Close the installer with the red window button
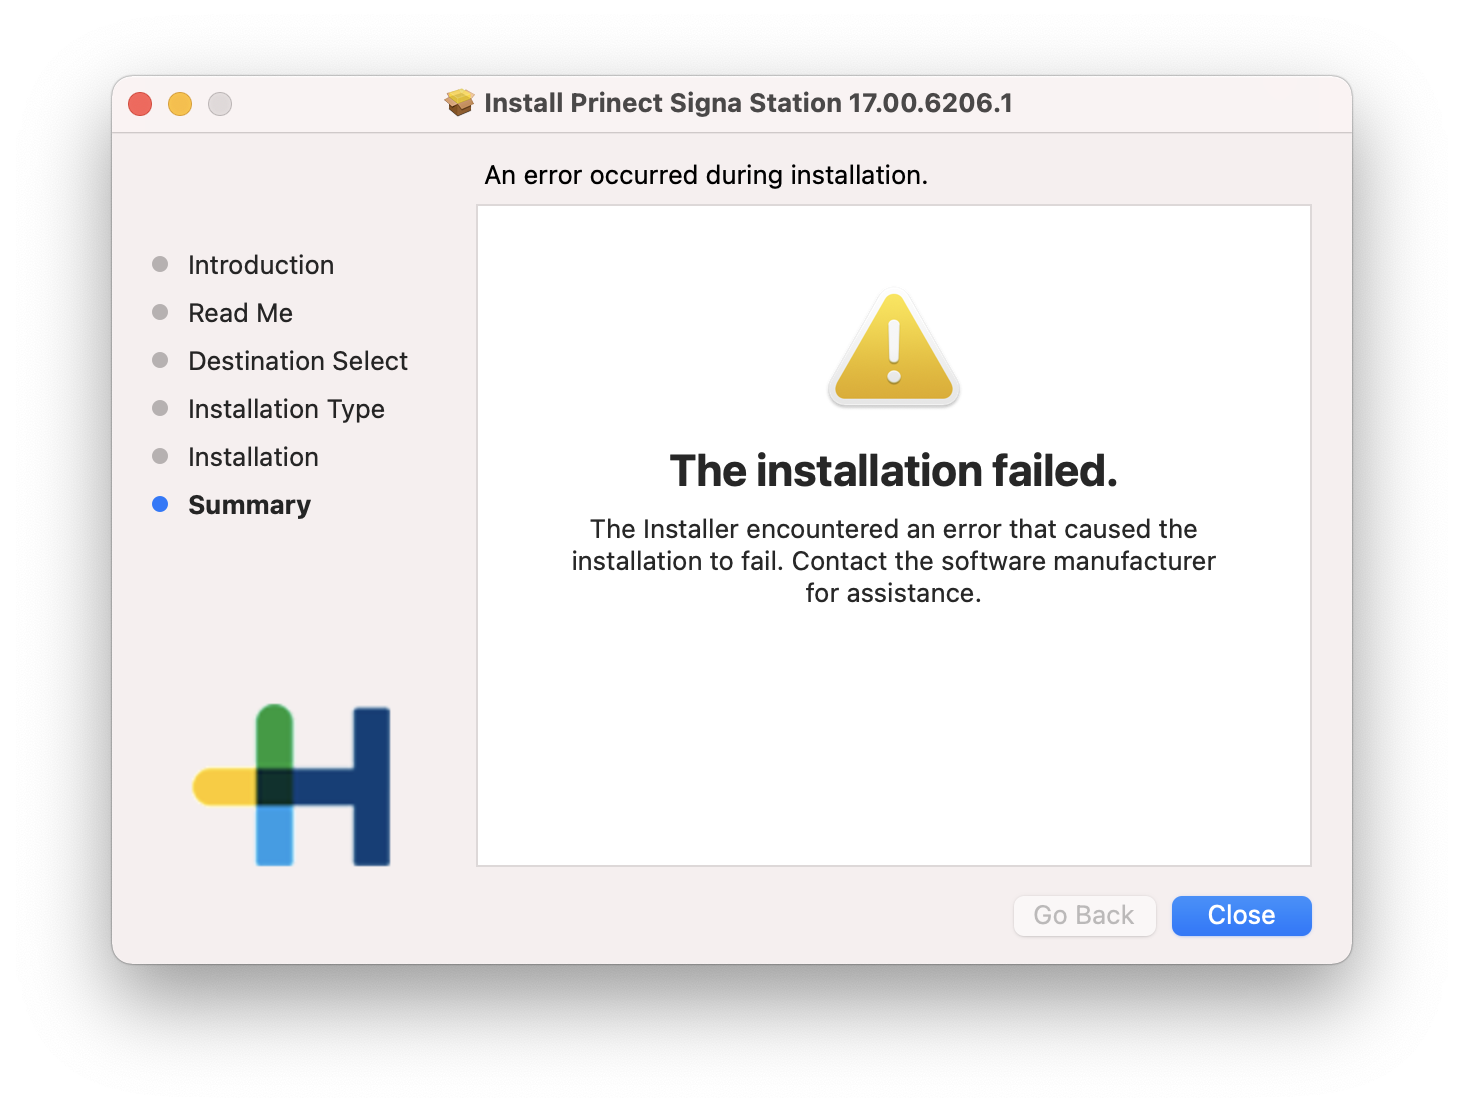1464x1112 pixels. 140,104
